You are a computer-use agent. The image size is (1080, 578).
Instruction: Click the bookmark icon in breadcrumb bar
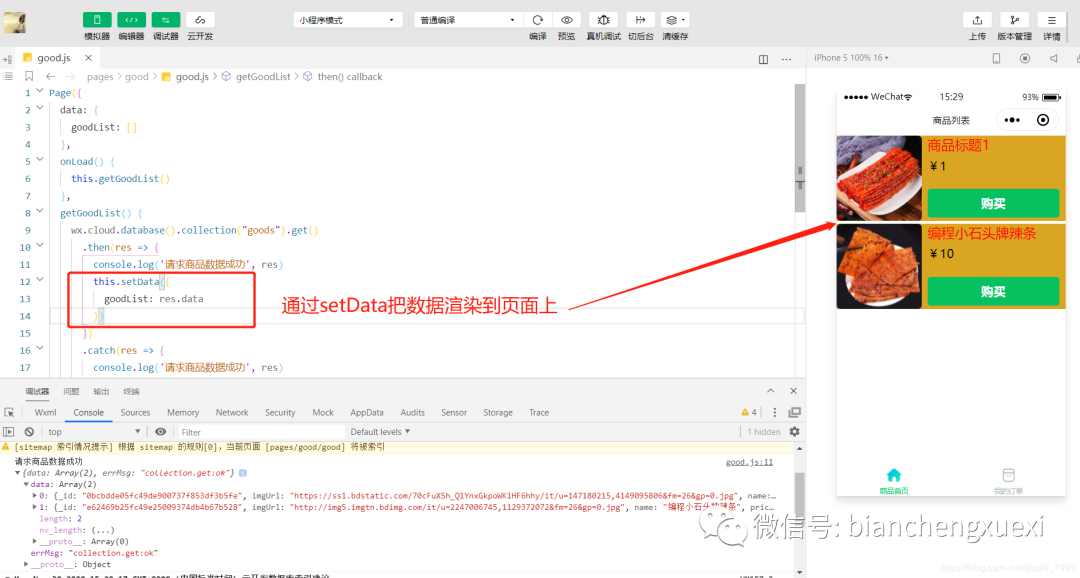29,76
